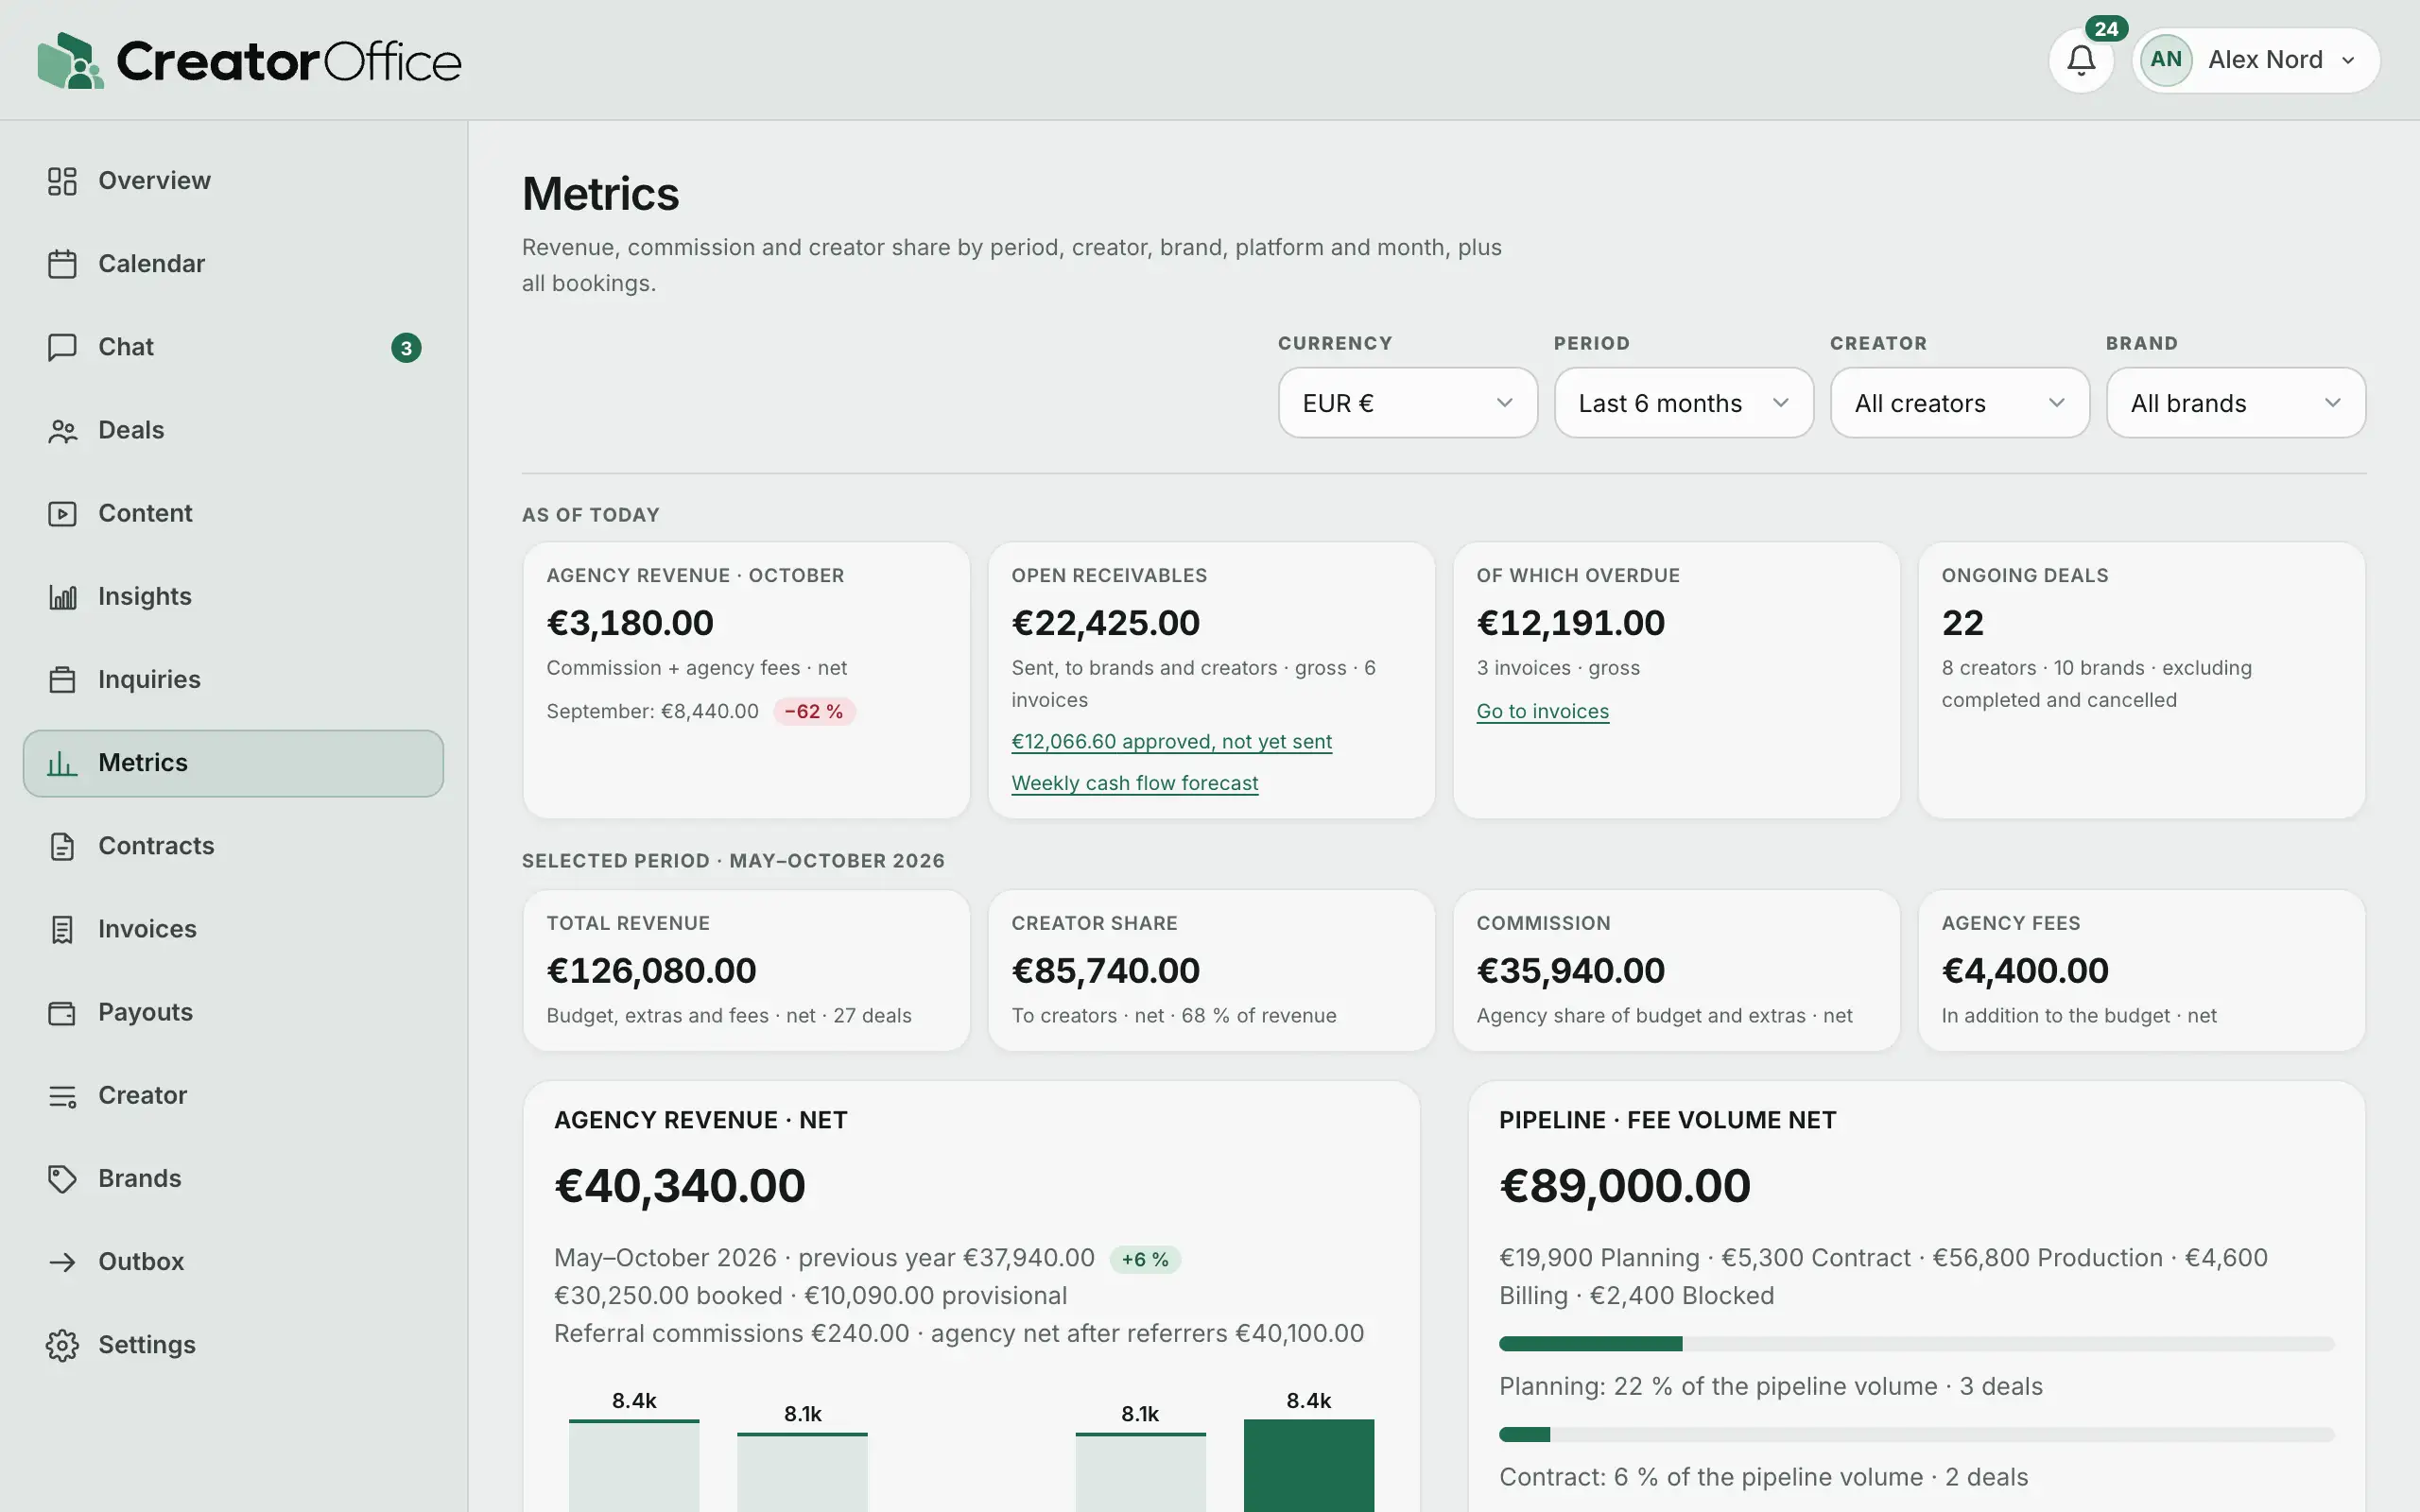This screenshot has height=1512, width=2420.
Task: Go to Metrics in the sidebar
Action: coord(233,763)
